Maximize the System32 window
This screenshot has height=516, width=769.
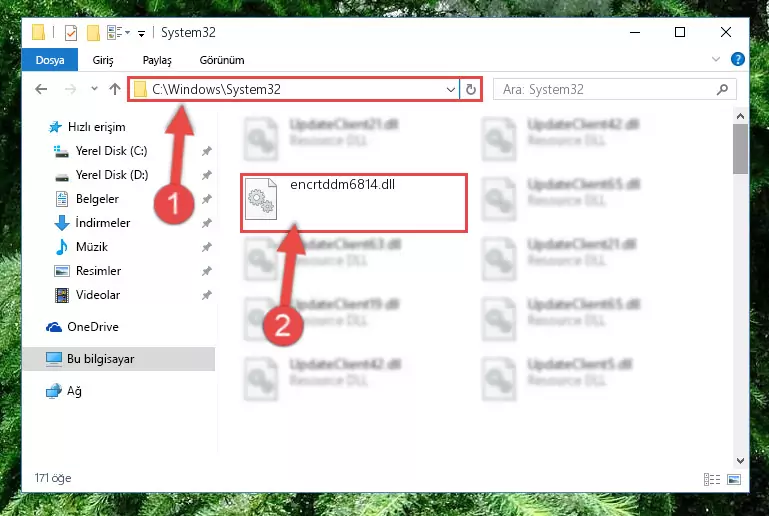pyautogui.click(x=680, y=32)
